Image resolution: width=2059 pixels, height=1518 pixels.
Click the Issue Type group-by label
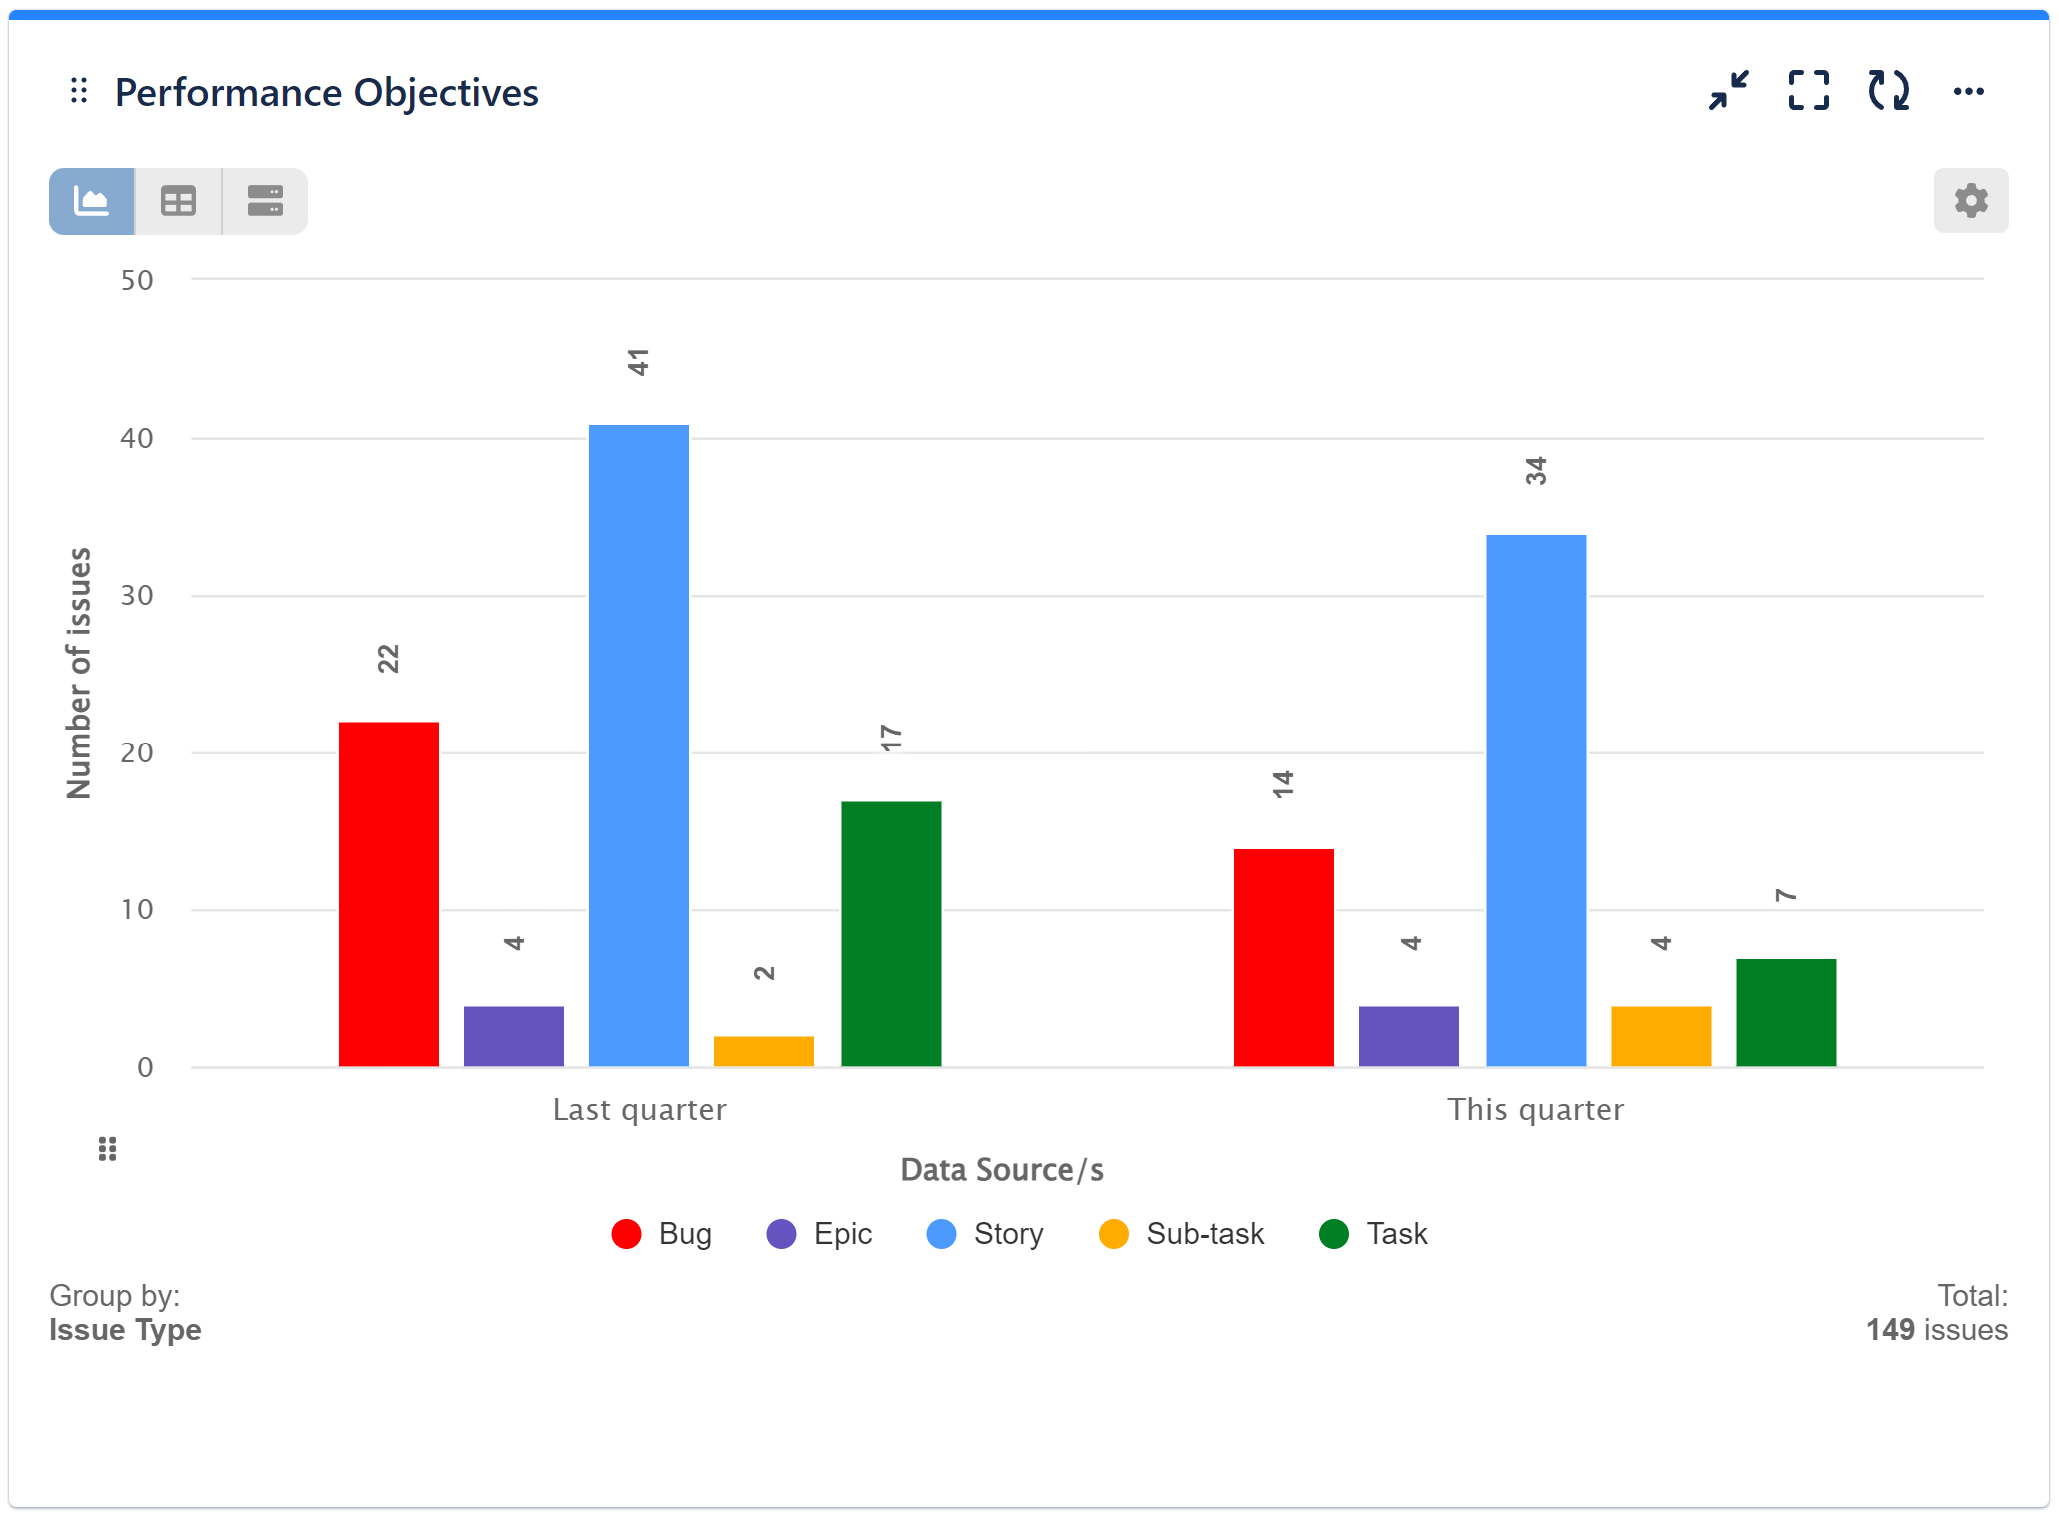coord(125,1330)
